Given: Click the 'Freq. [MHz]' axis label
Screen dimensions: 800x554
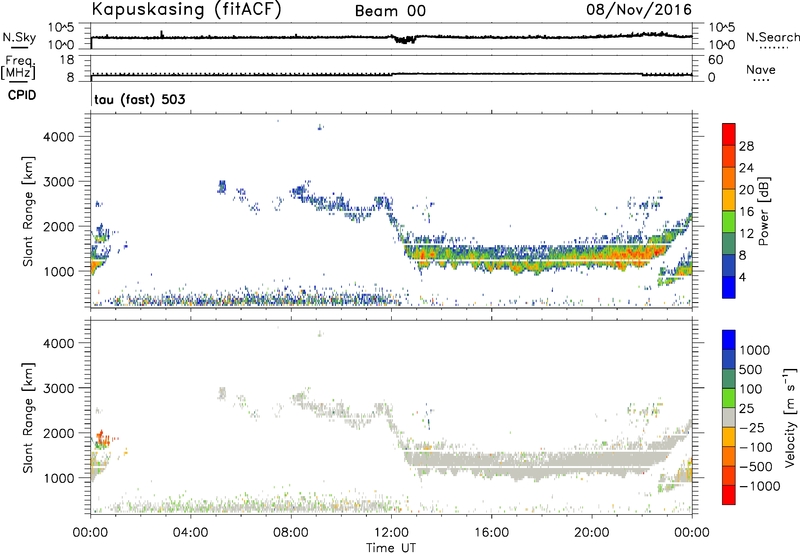Looking at the screenshot, I should (x=18, y=67).
